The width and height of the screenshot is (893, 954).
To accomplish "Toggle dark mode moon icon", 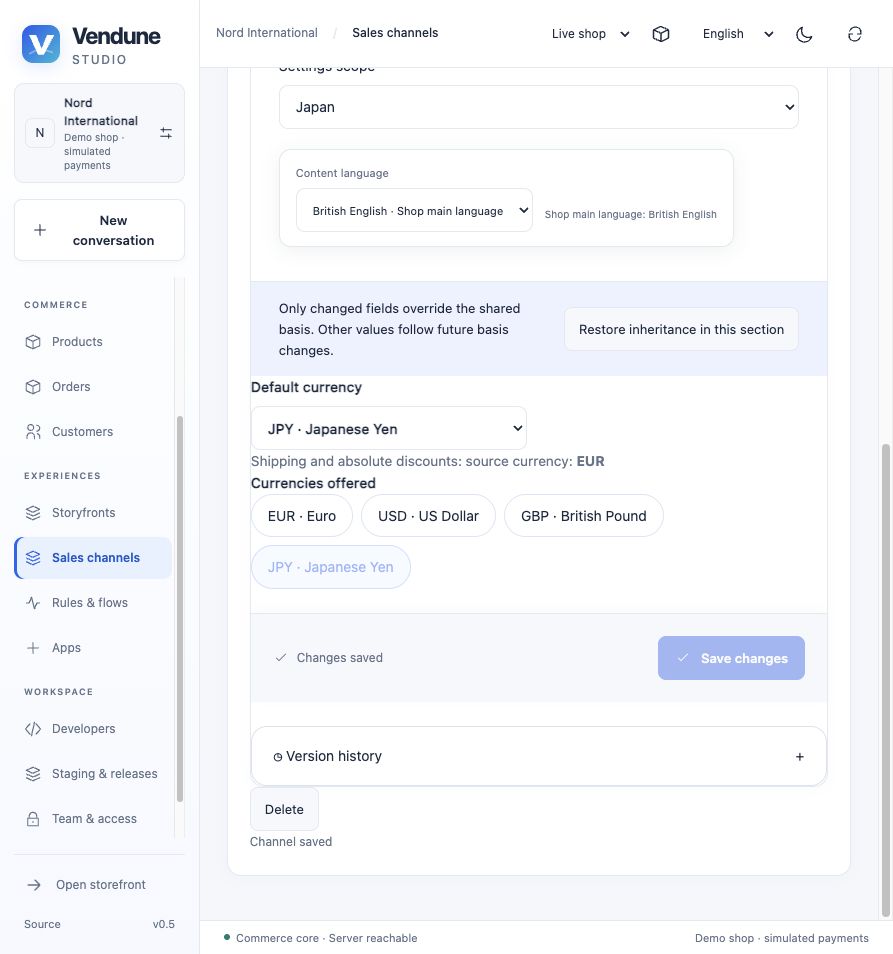I will coord(804,34).
